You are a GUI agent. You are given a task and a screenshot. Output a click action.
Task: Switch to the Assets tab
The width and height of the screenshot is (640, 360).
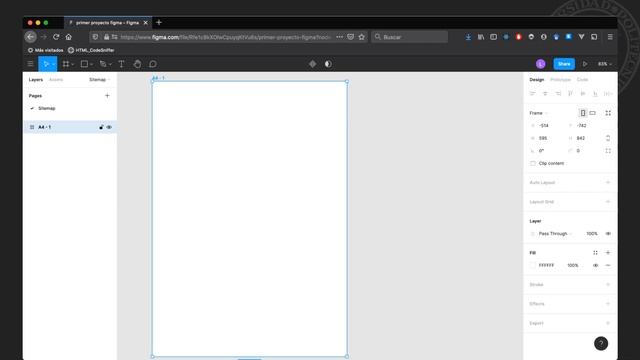pos(56,80)
